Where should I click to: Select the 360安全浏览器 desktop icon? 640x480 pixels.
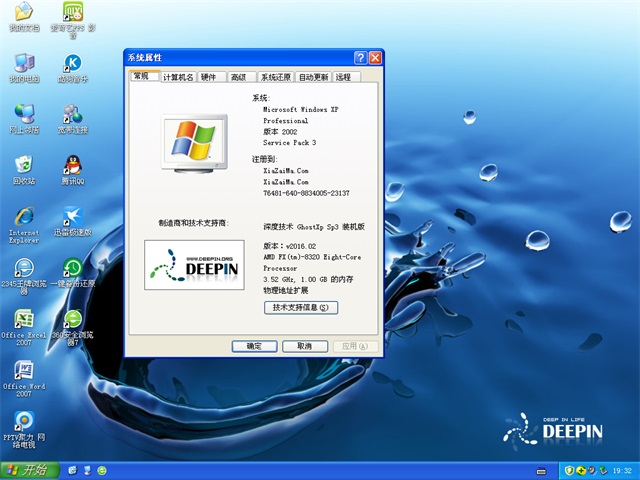(x=72, y=322)
